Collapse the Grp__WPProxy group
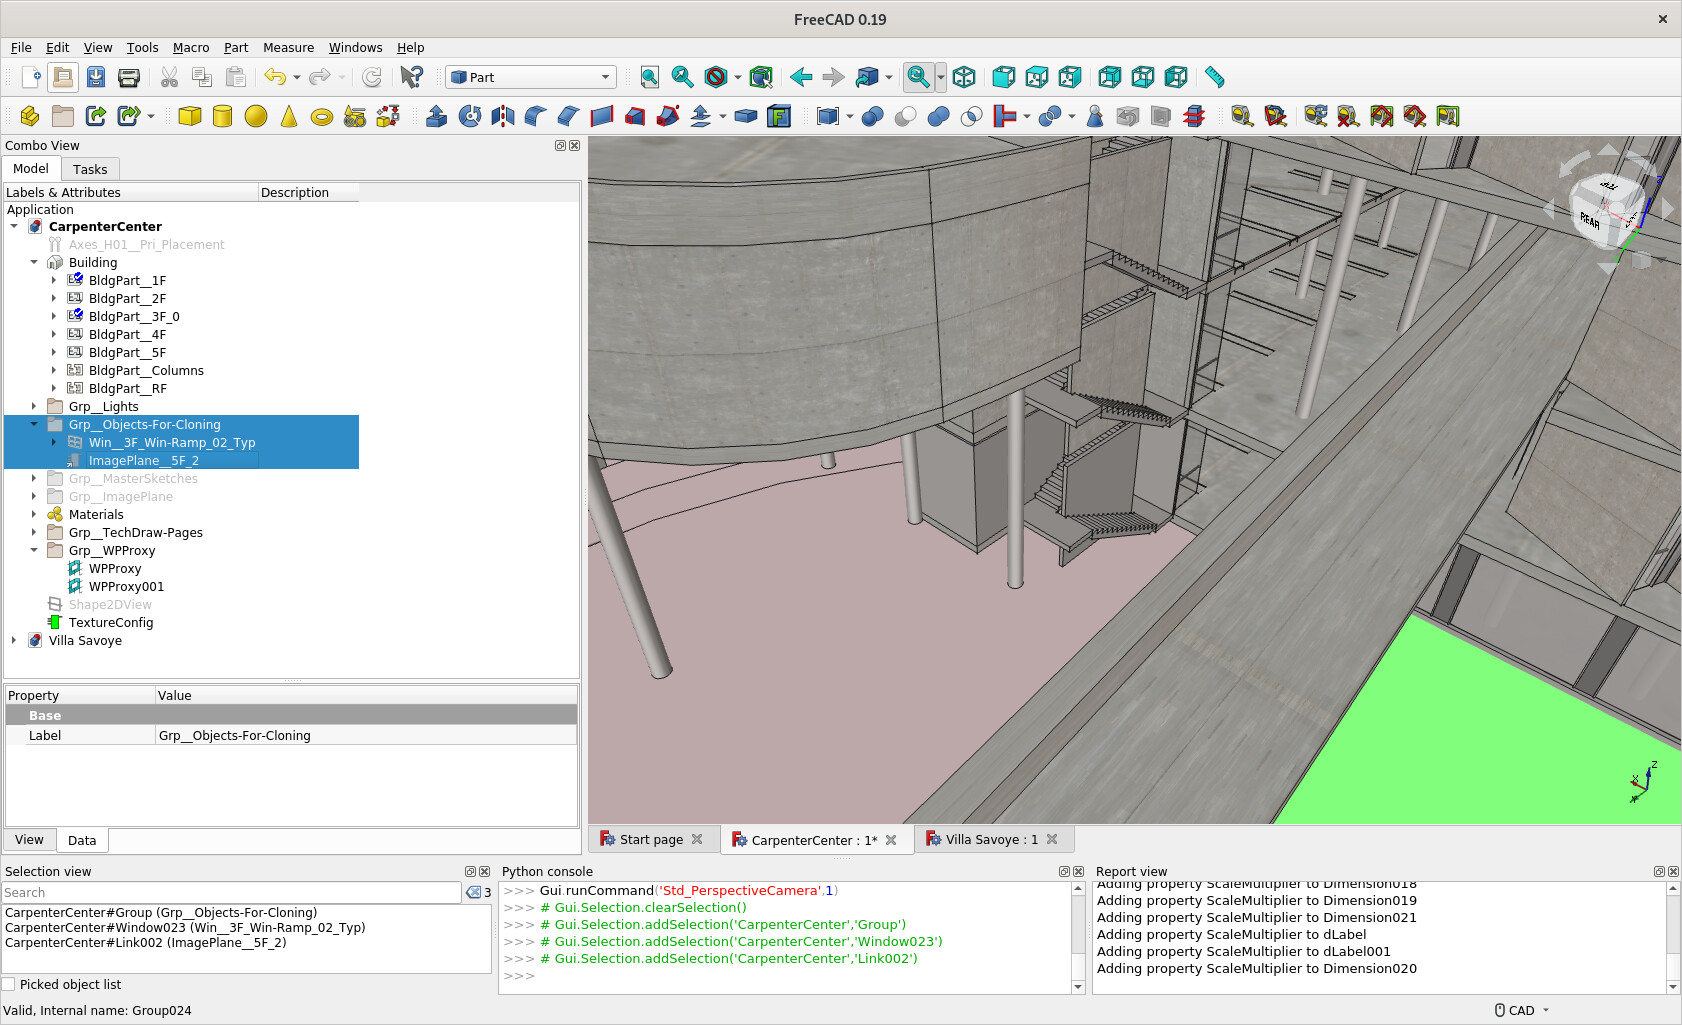The width and height of the screenshot is (1682, 1025). 34,550
